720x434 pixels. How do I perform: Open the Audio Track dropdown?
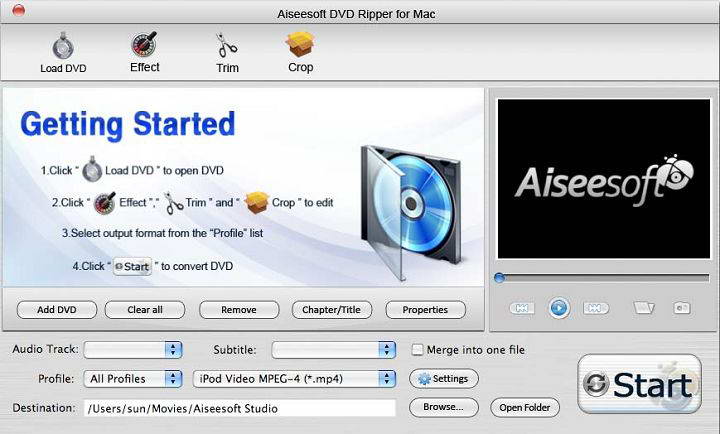click(x=133, y=349)
